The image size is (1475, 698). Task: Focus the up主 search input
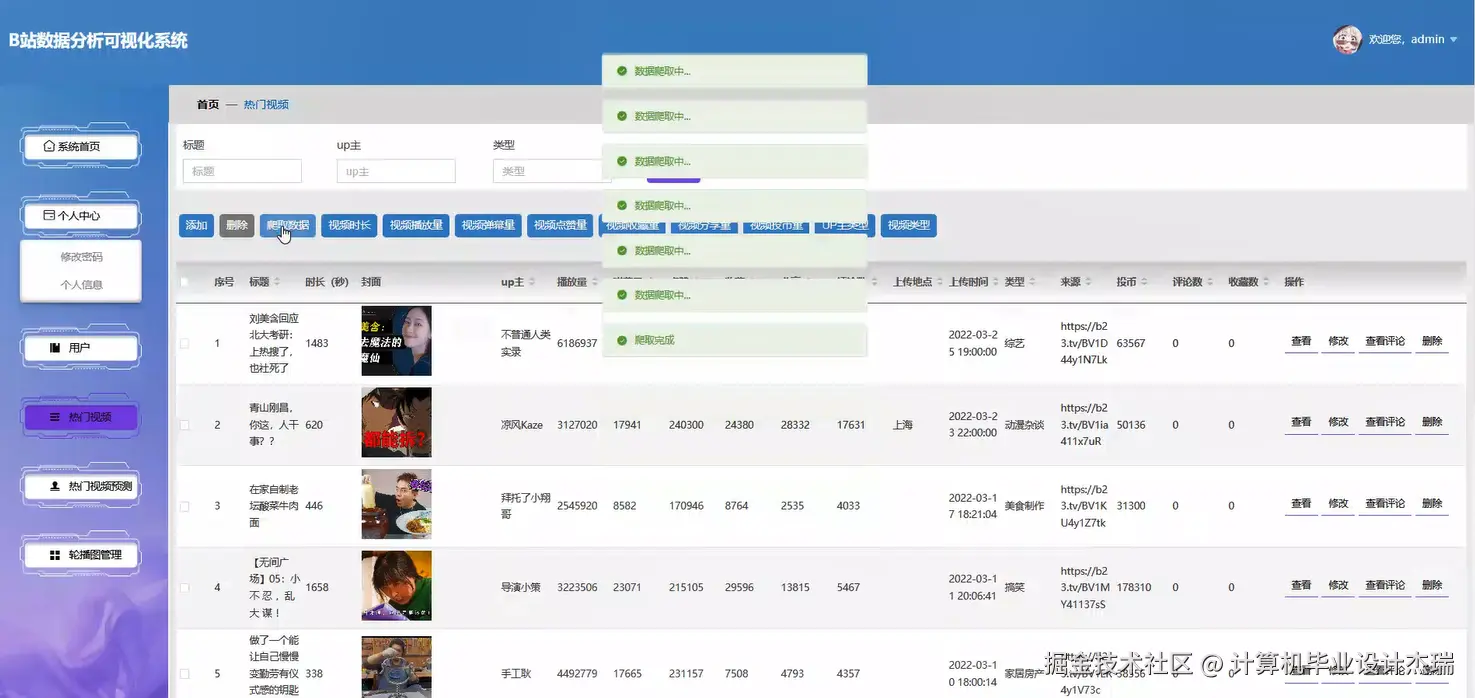click(396, 171)
